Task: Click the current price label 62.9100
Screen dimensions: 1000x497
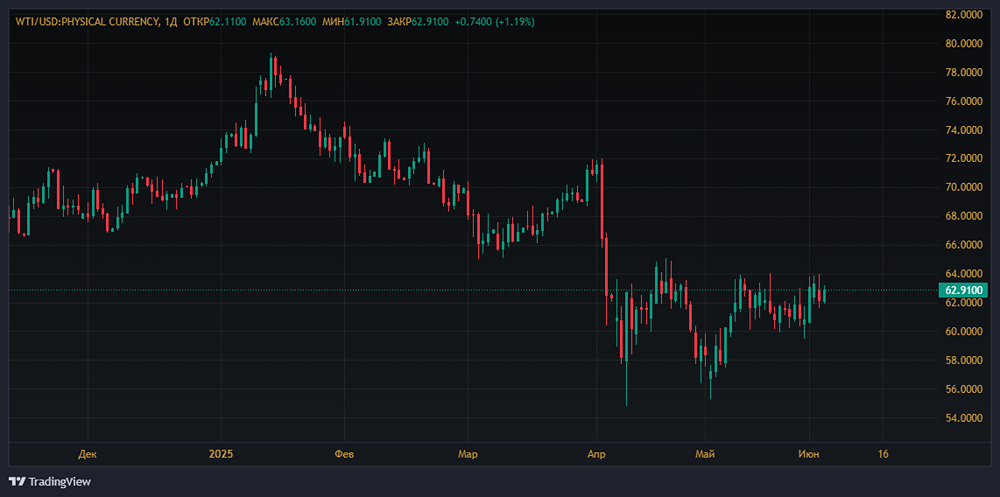Action: coord(963,290)
